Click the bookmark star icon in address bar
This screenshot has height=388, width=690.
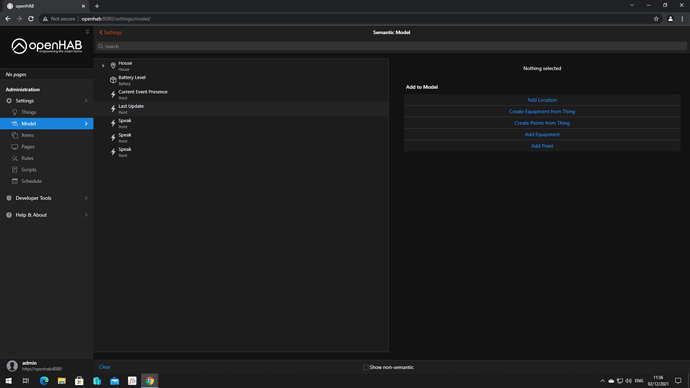click(x=656, y=19)
